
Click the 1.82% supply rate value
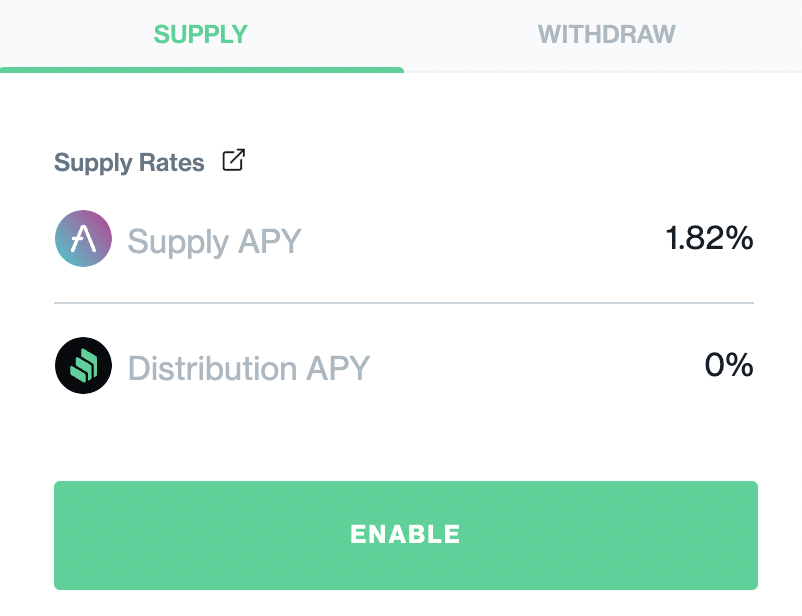pos(709,238)
